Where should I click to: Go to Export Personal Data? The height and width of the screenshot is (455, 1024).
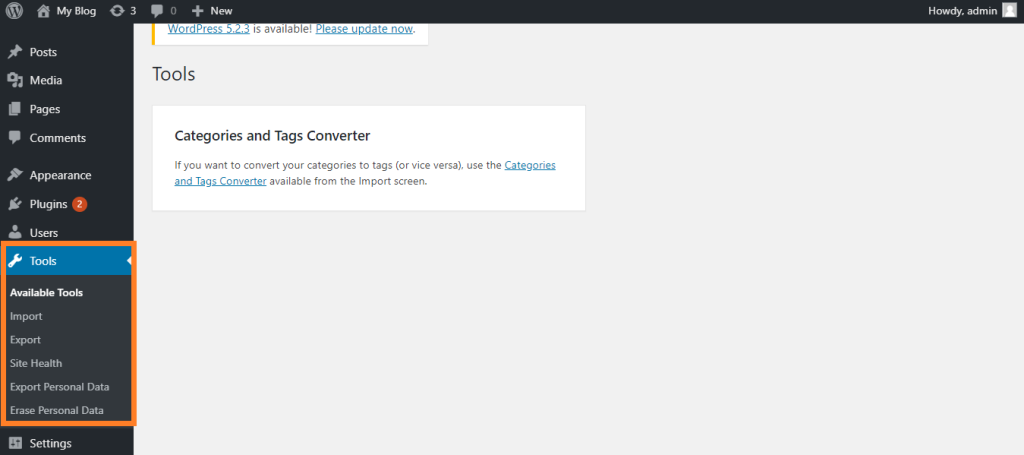(59, 386)
